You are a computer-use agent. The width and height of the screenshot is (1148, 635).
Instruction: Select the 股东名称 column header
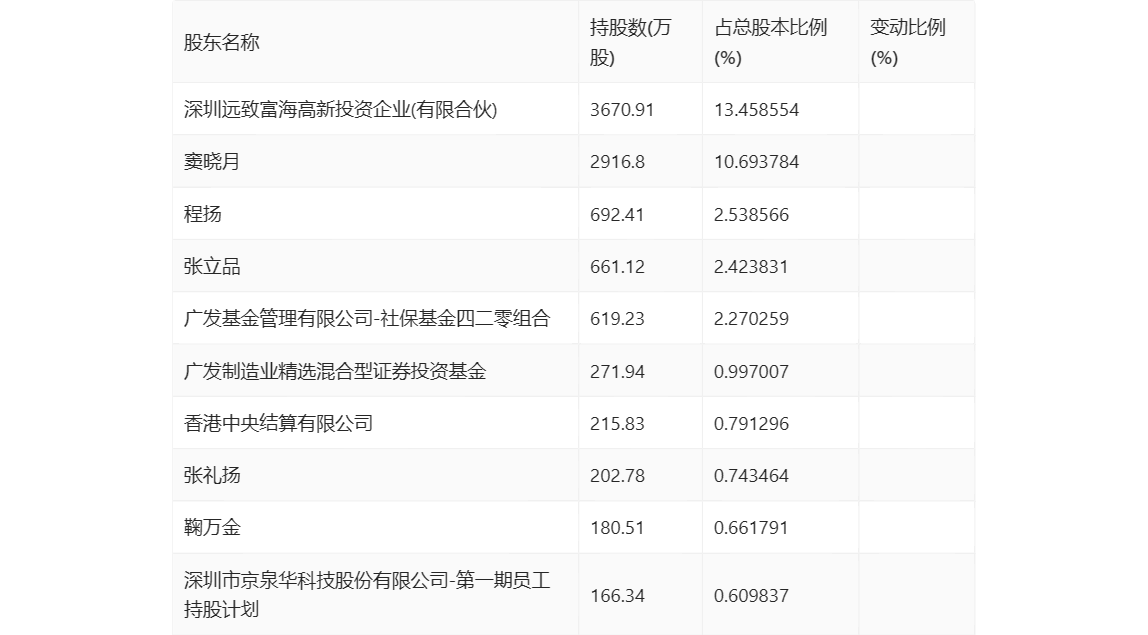(221, 42)
